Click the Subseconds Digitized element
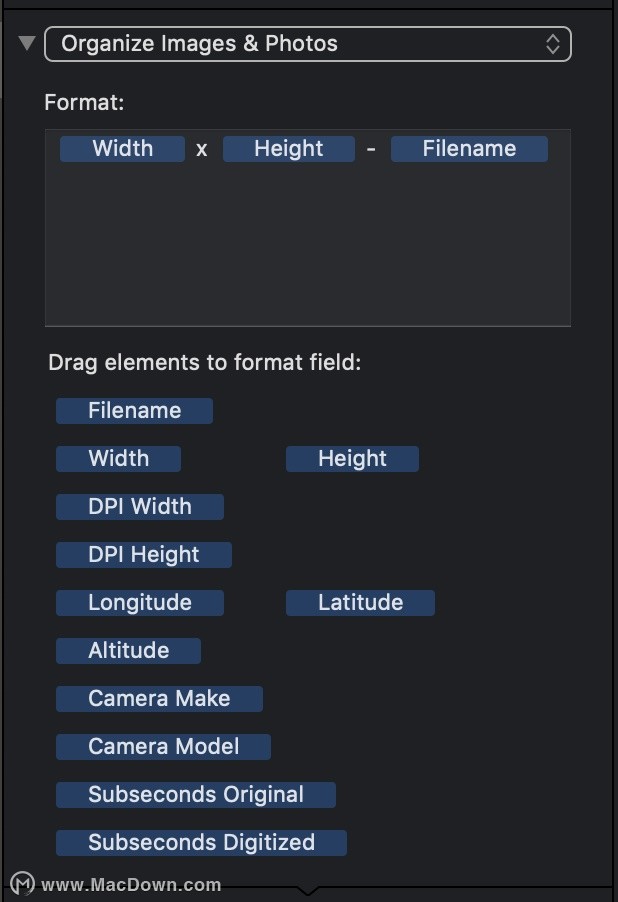 [x=201, y=843]
